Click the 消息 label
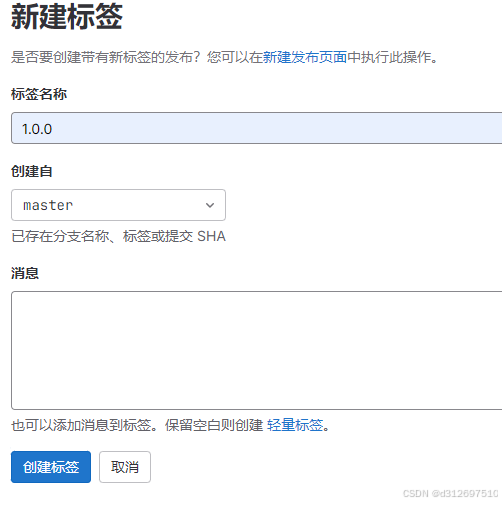This screenshot has height=505, width=502. pos(25,273)
